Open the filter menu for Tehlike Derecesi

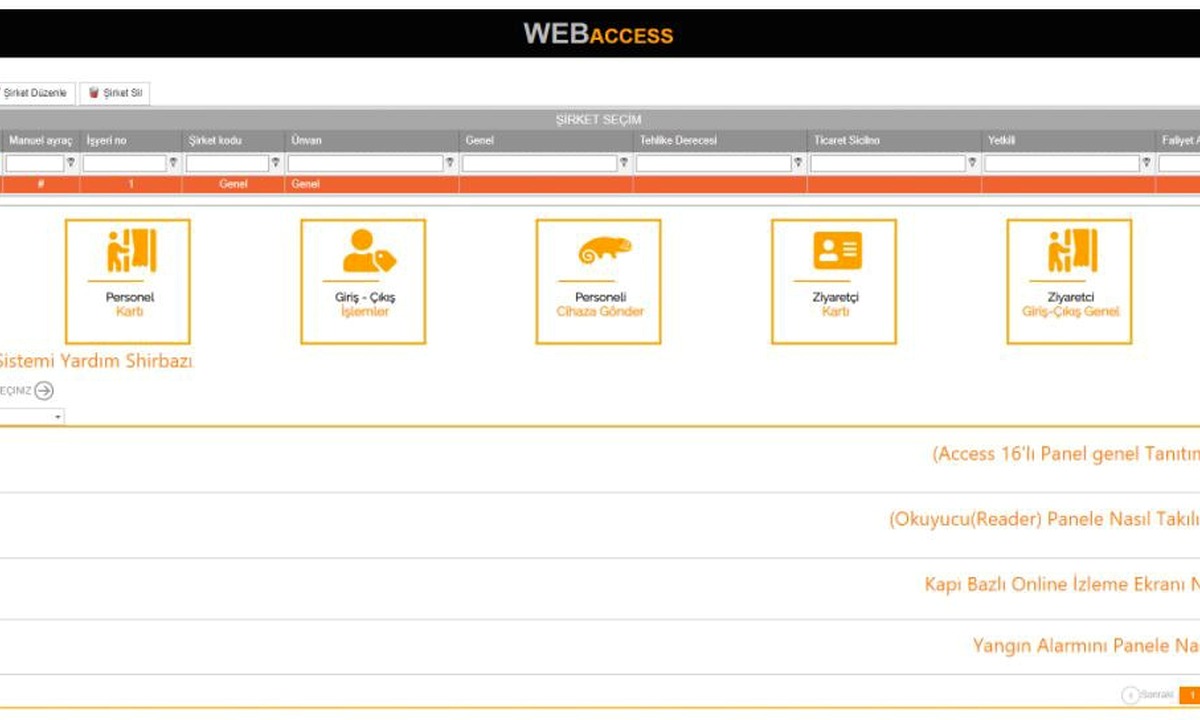click(x=797, y=162)
